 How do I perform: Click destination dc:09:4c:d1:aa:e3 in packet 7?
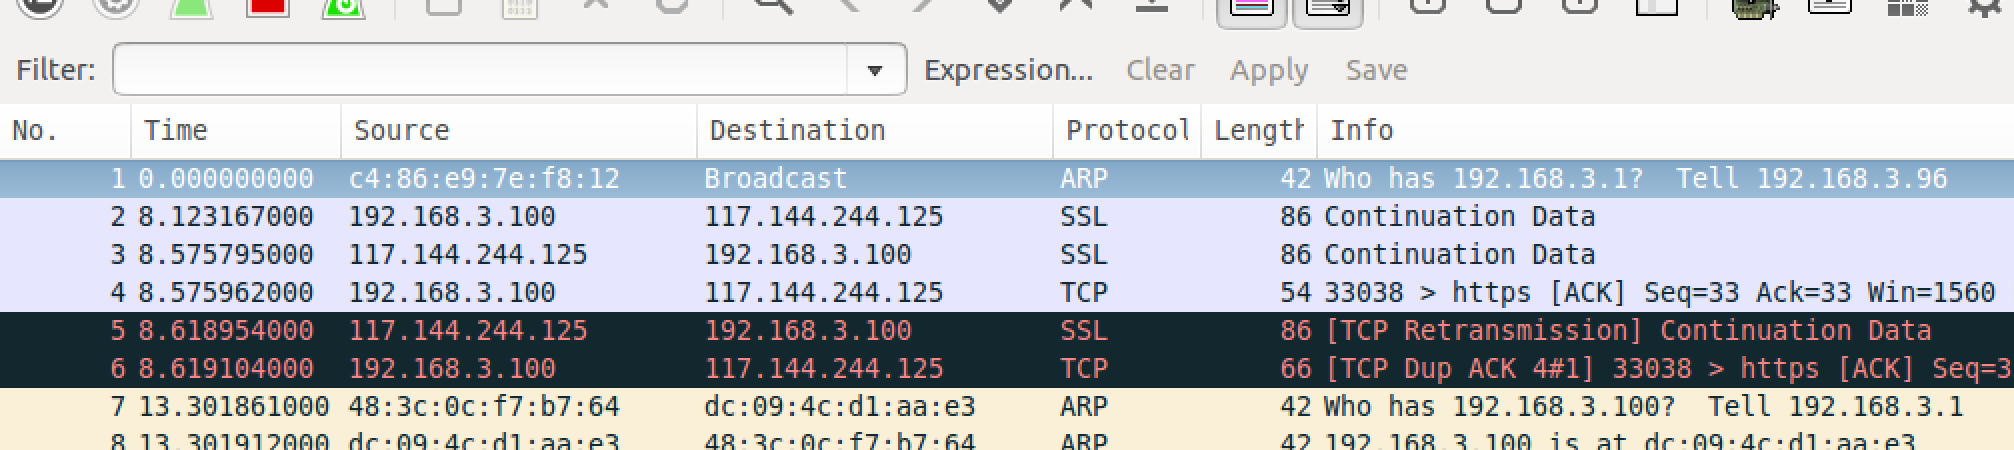tap(840, 407)
